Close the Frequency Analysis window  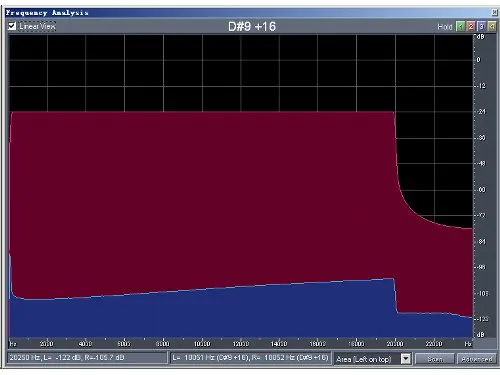(x=495, y=13)
